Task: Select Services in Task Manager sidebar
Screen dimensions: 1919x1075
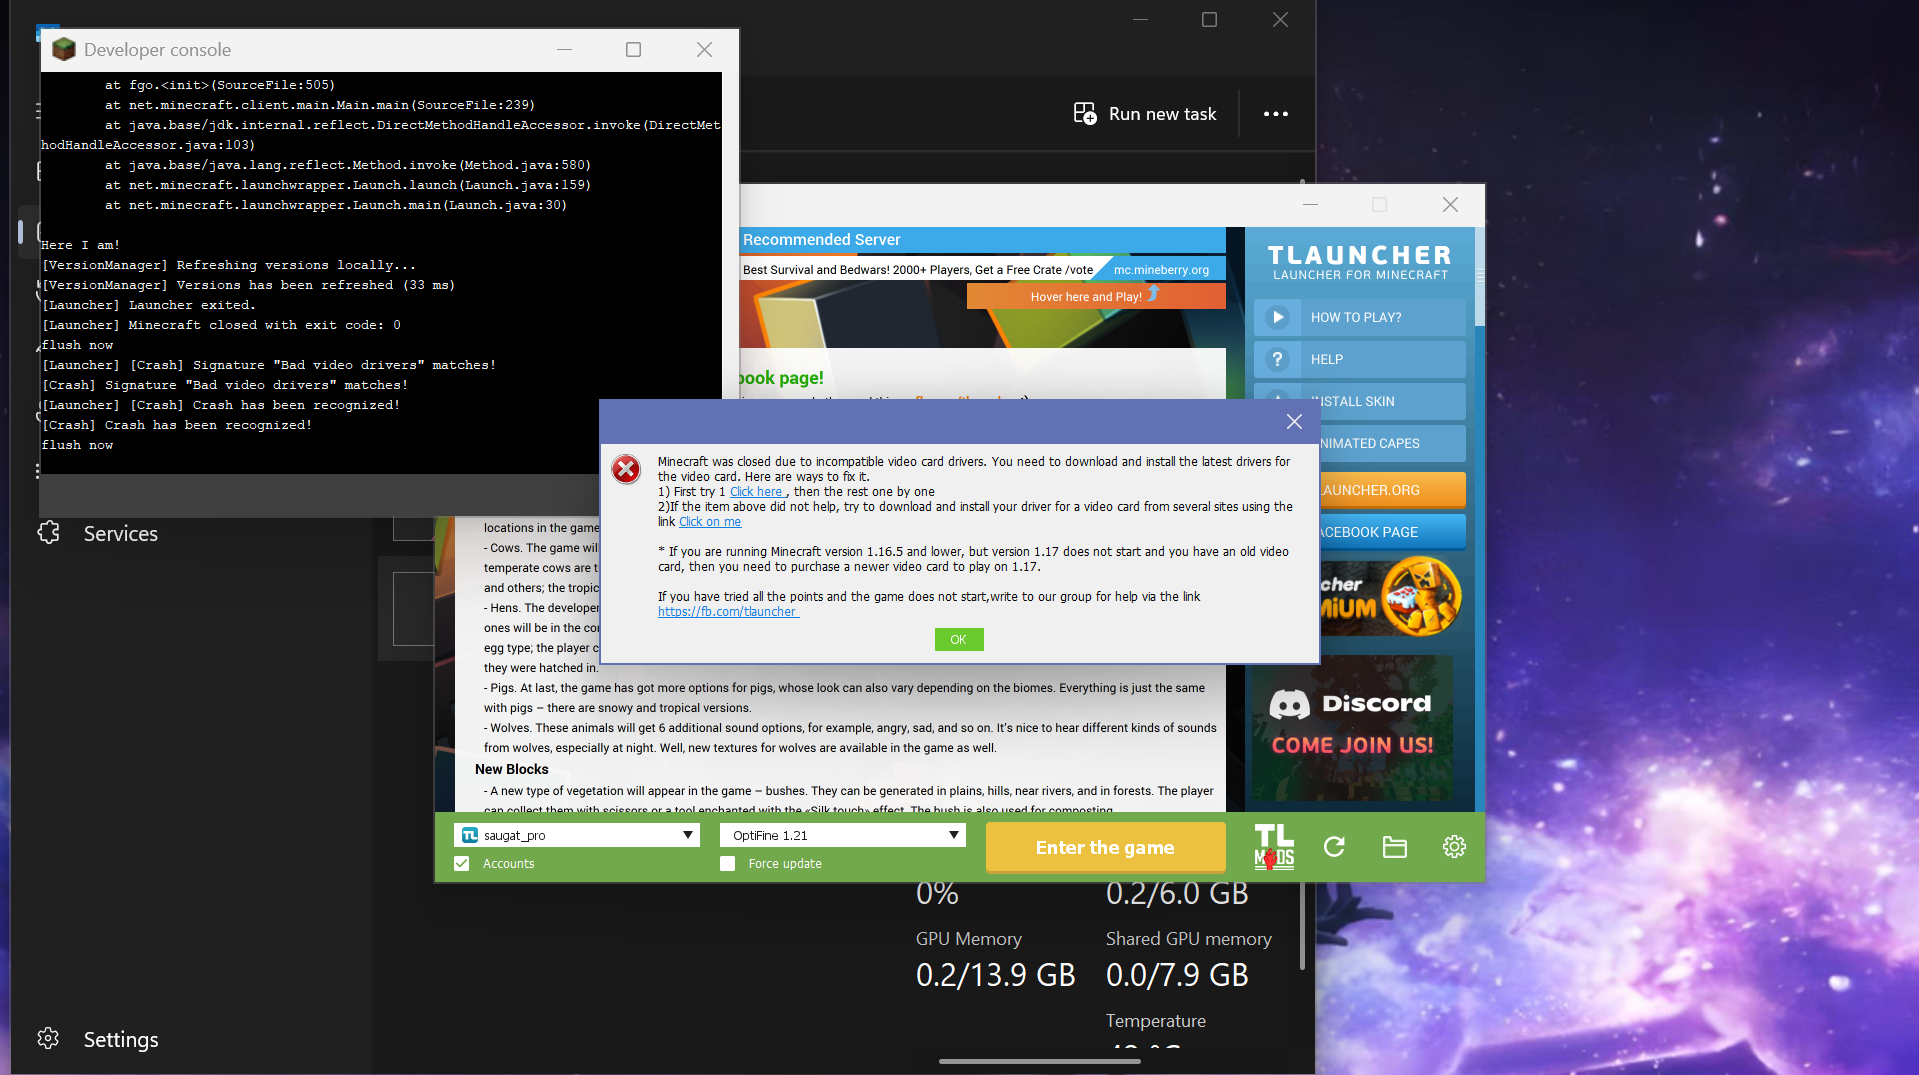Action: [x=121, y=533]
